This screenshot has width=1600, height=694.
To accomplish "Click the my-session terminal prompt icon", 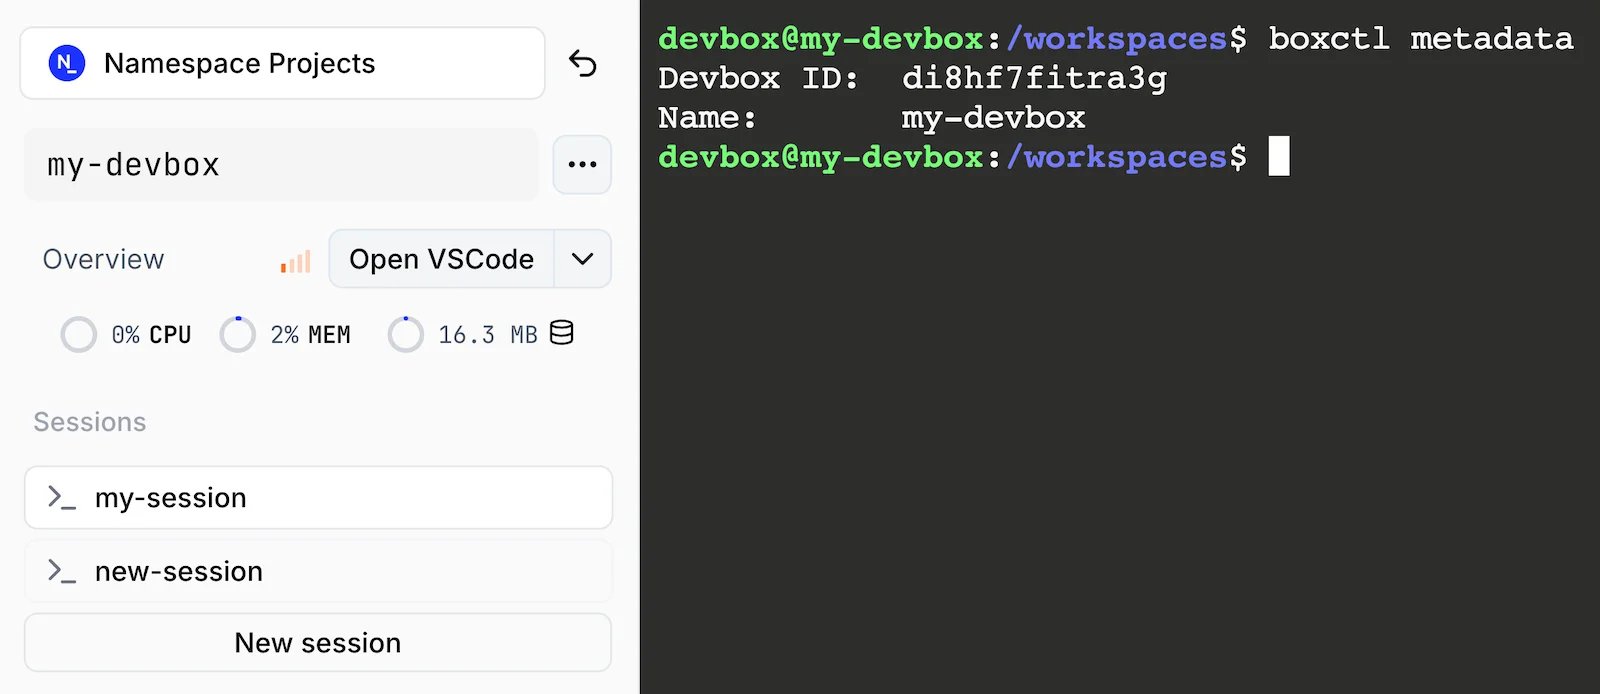I will pos(62,497).
